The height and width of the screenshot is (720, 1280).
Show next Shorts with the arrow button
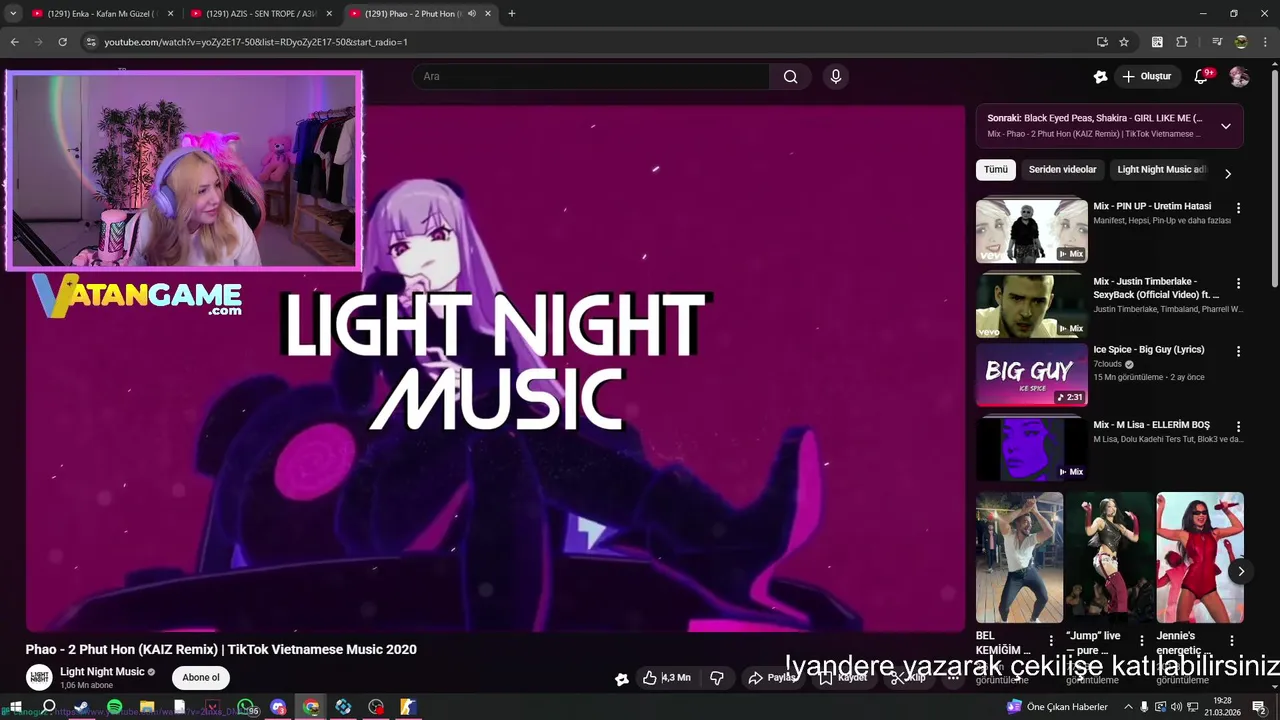tap(1240, 571)
